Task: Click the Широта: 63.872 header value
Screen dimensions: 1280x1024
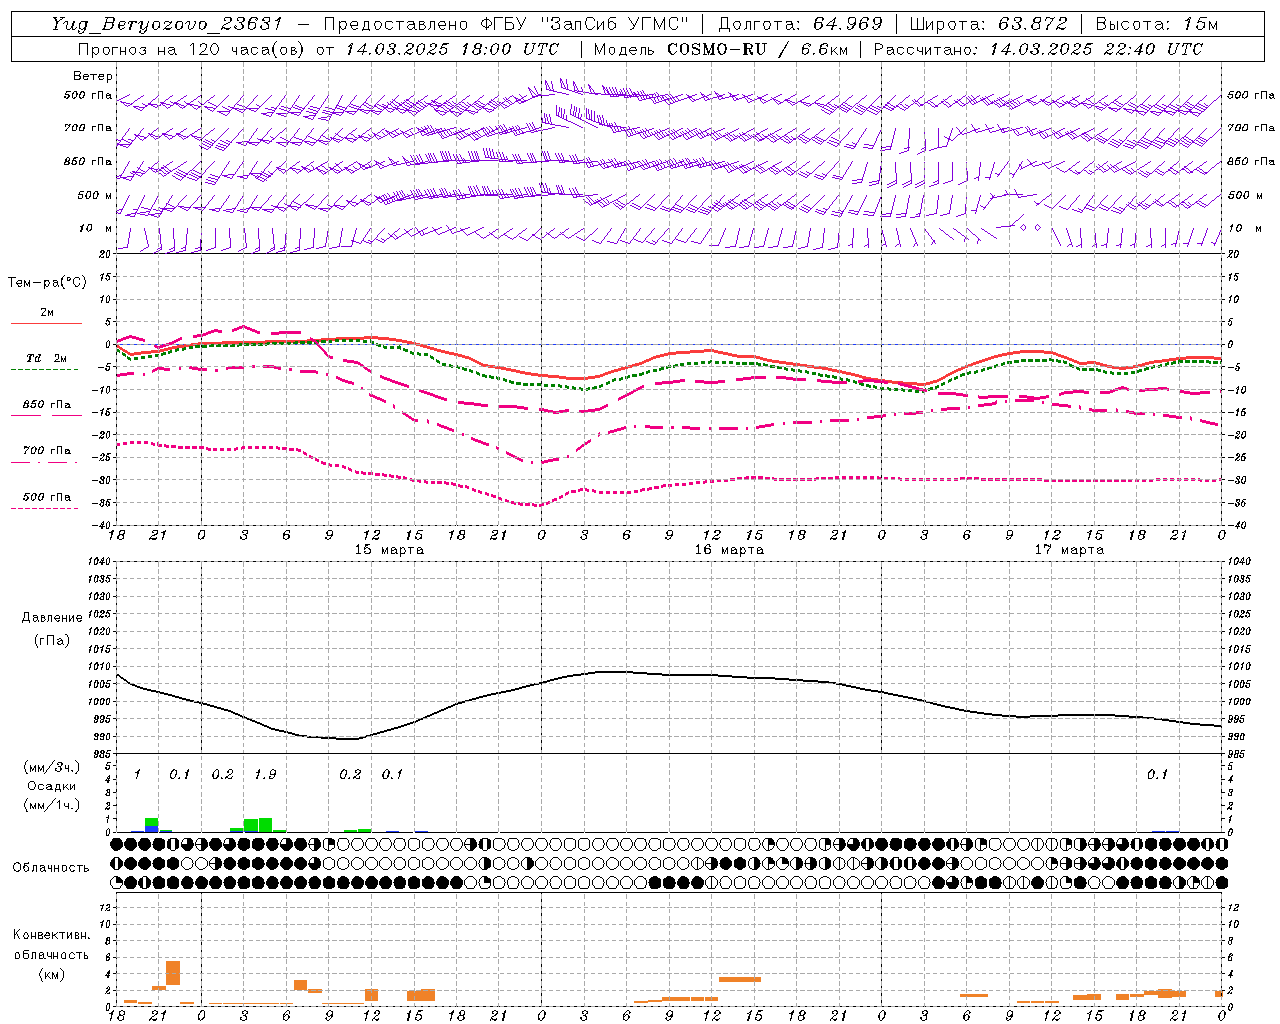Action: click(988, 24)
